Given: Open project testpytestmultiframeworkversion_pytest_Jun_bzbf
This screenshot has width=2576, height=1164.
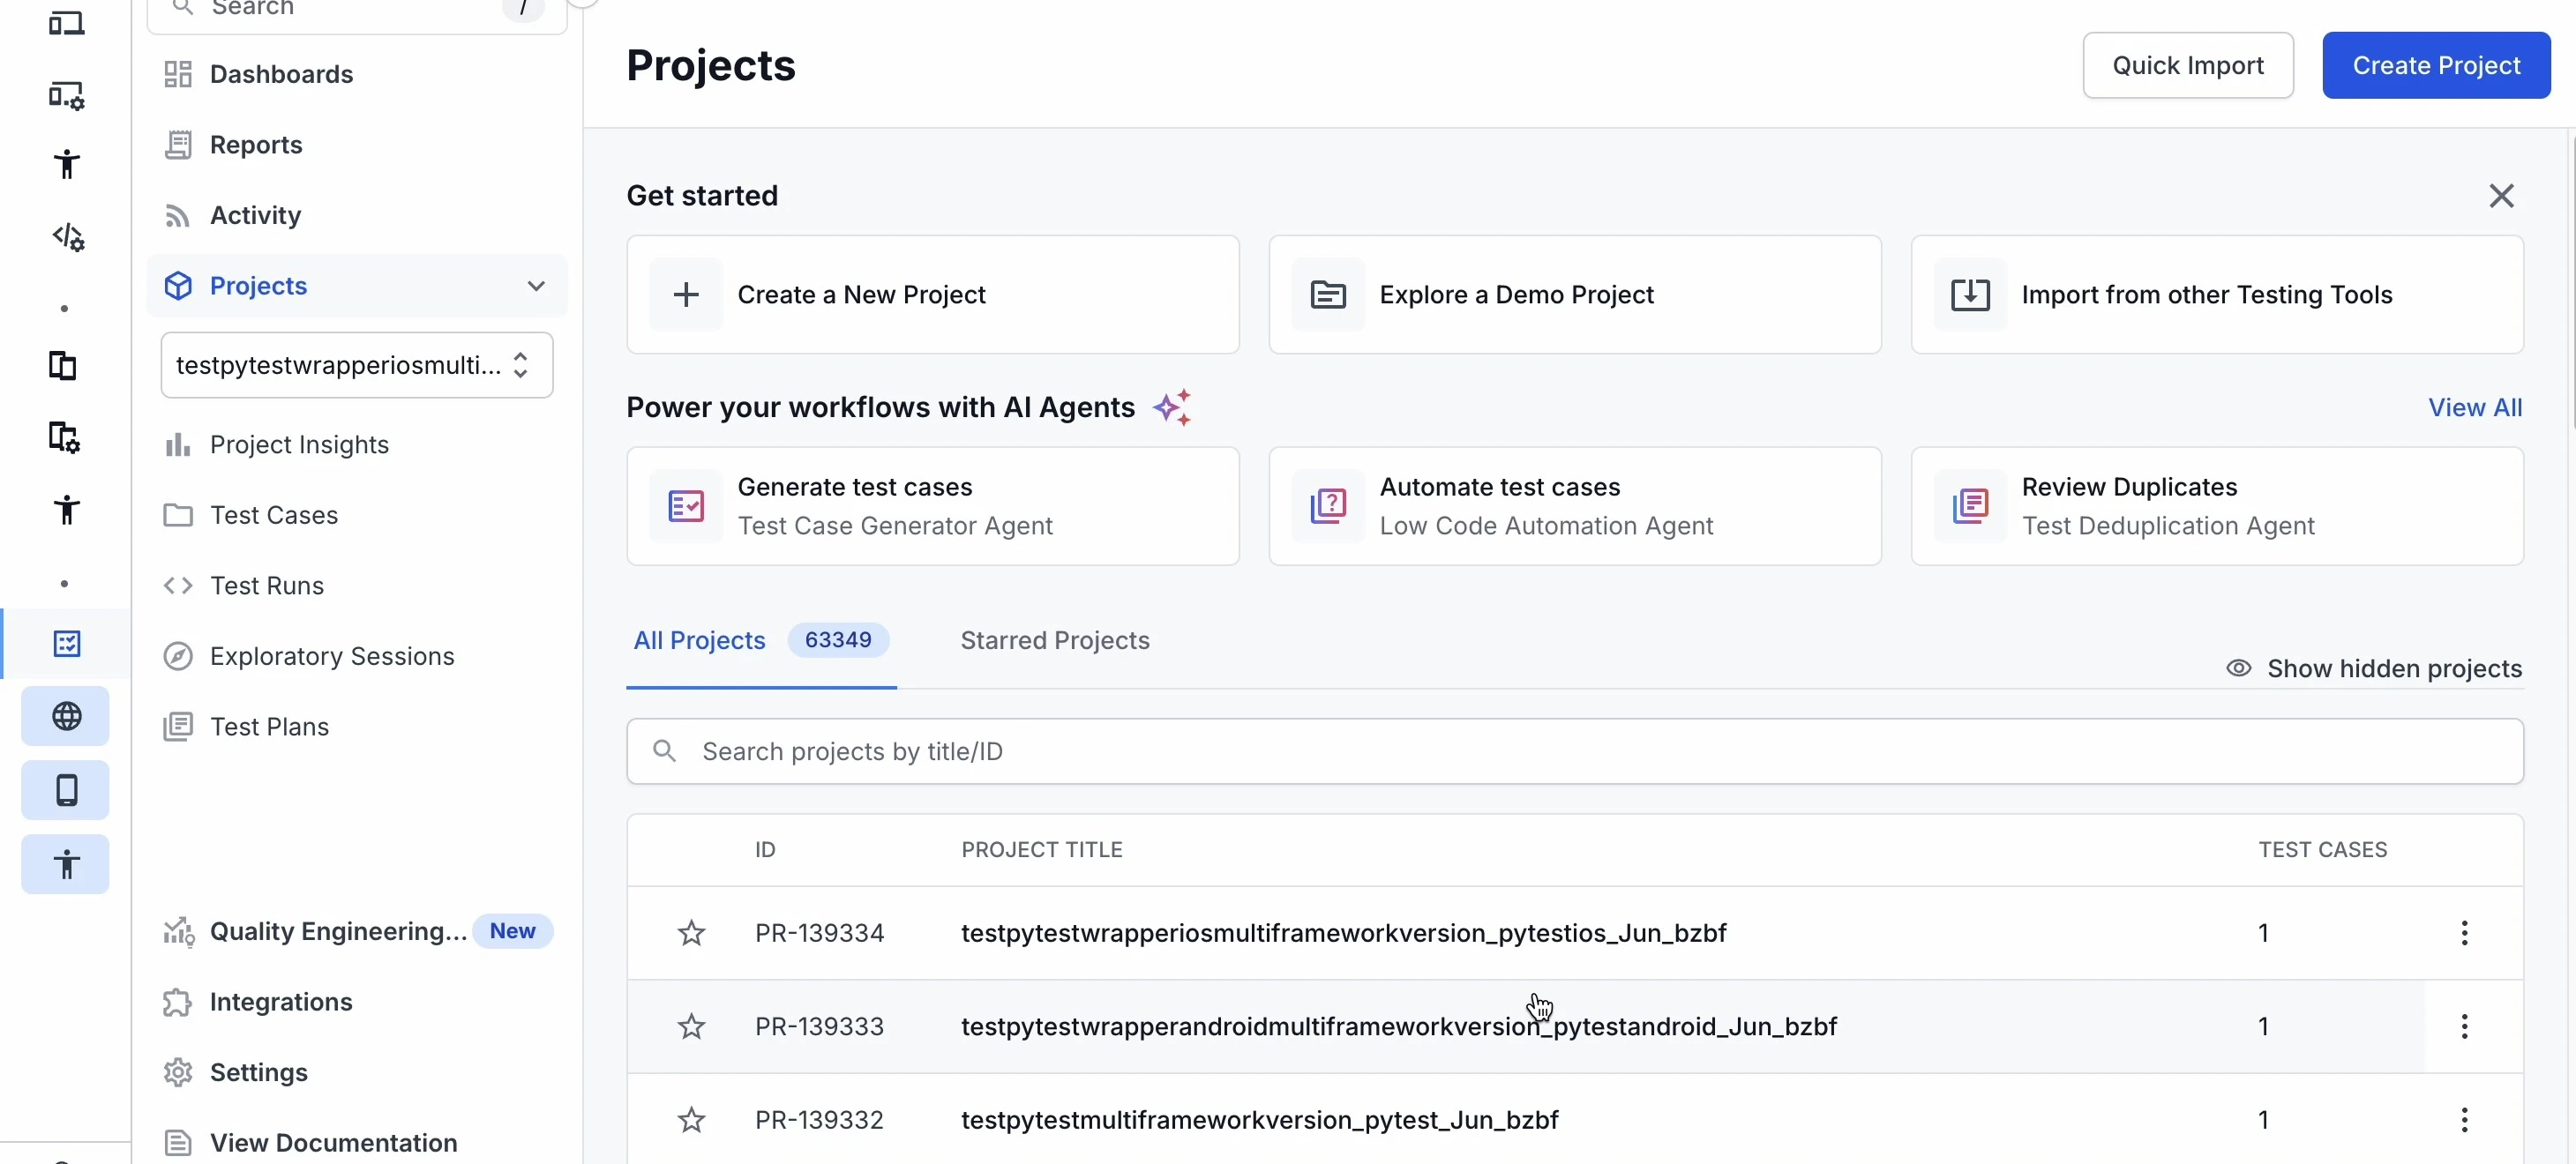Looking at the screenshot, I should [x=1259, y=1120].
